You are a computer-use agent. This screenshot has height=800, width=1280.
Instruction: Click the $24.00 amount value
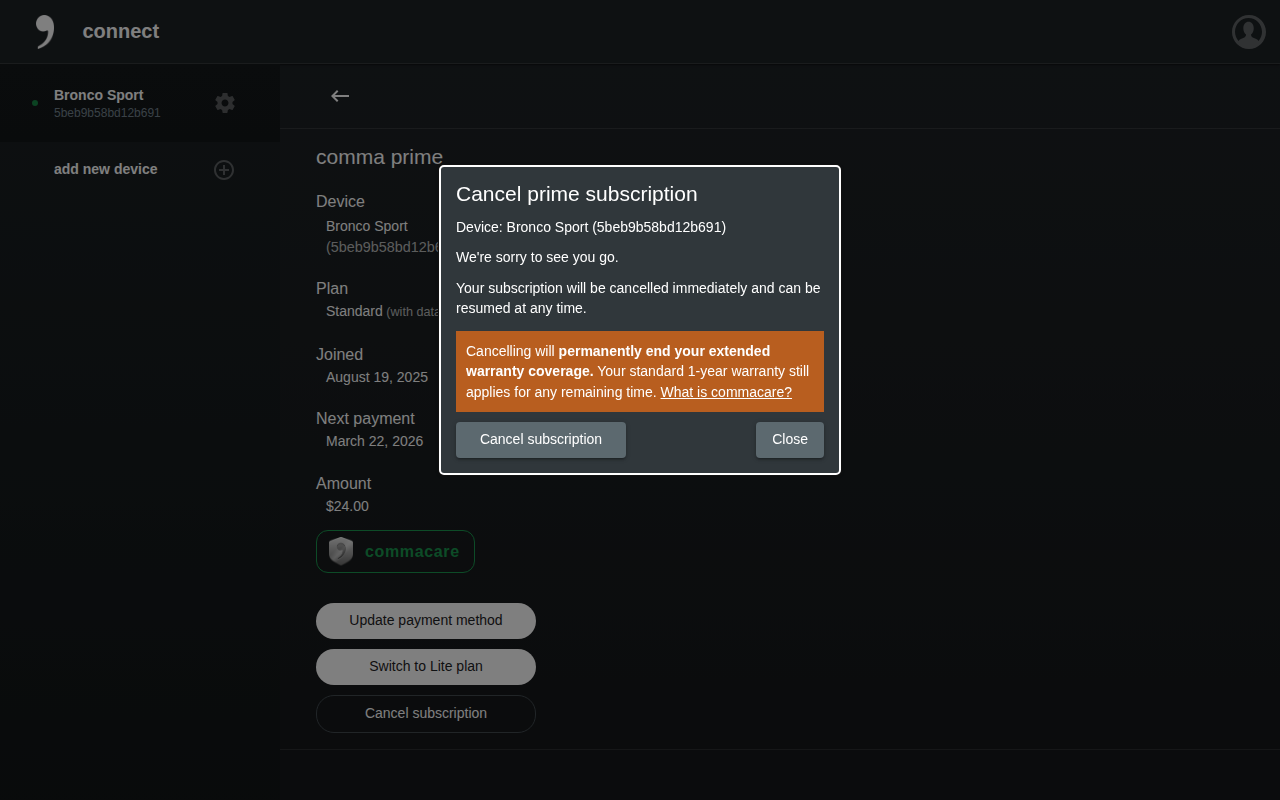(x=347, y=506)
